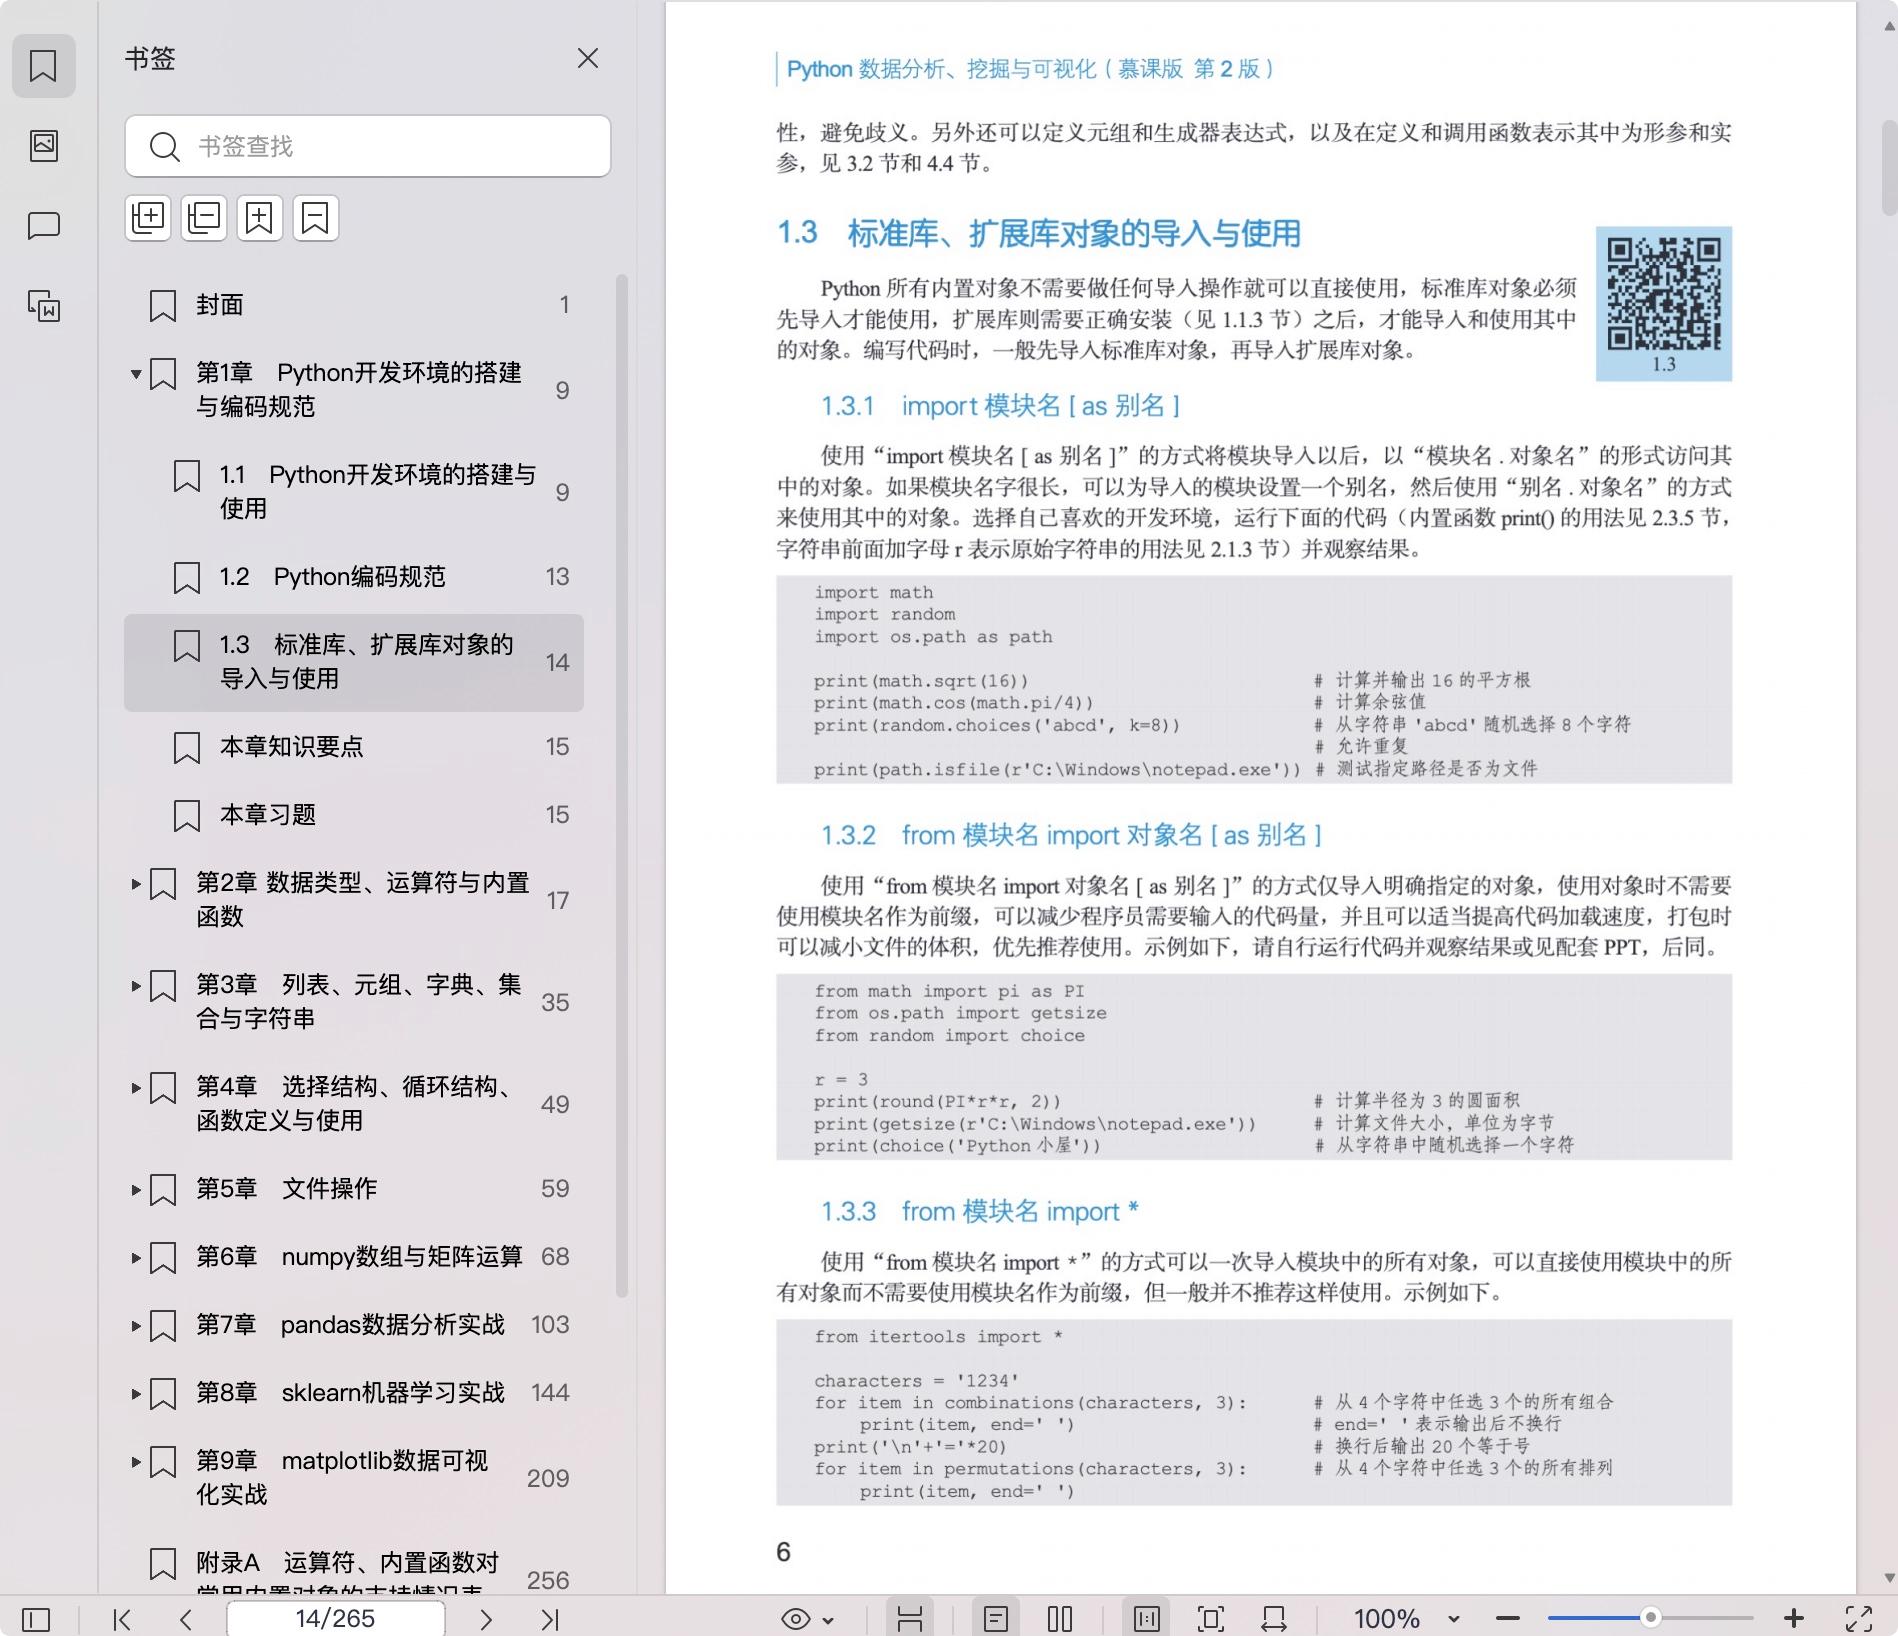
Task: Click heading 1.3.2 from 模块名 import 对象名
Action: click(1071, 835)
